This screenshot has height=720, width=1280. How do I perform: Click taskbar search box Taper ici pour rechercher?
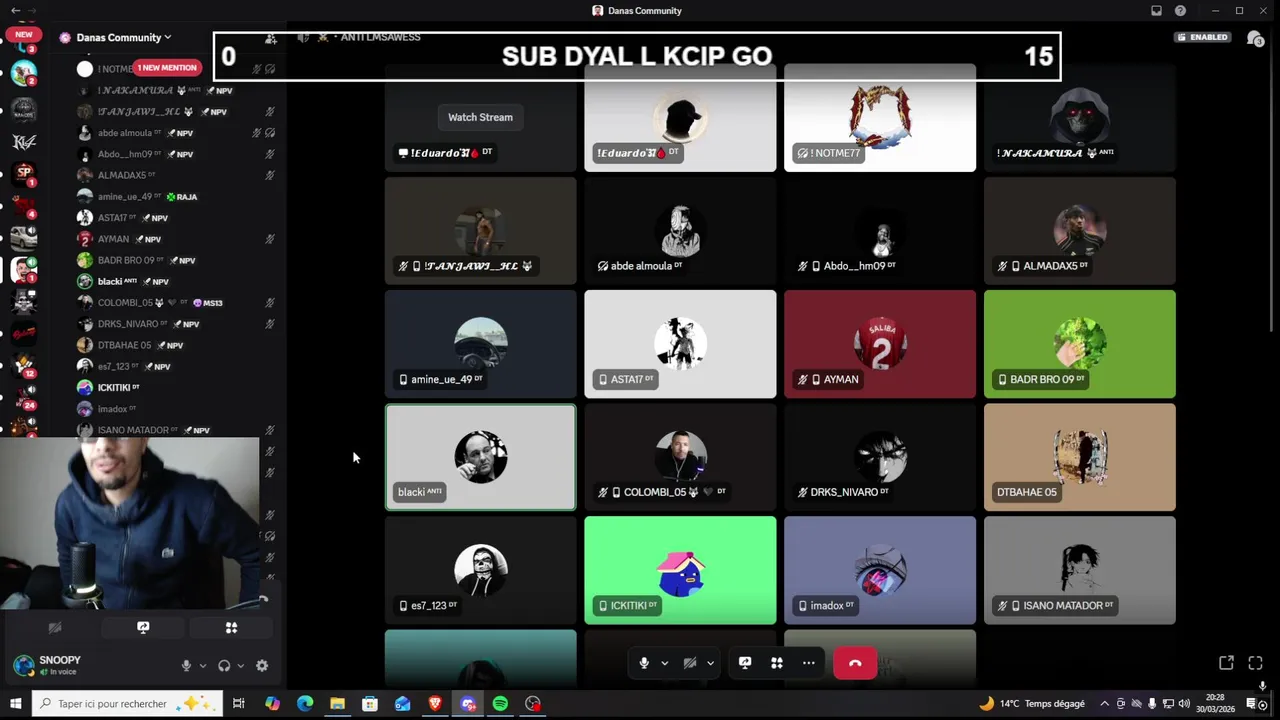(x=127, y=704)
